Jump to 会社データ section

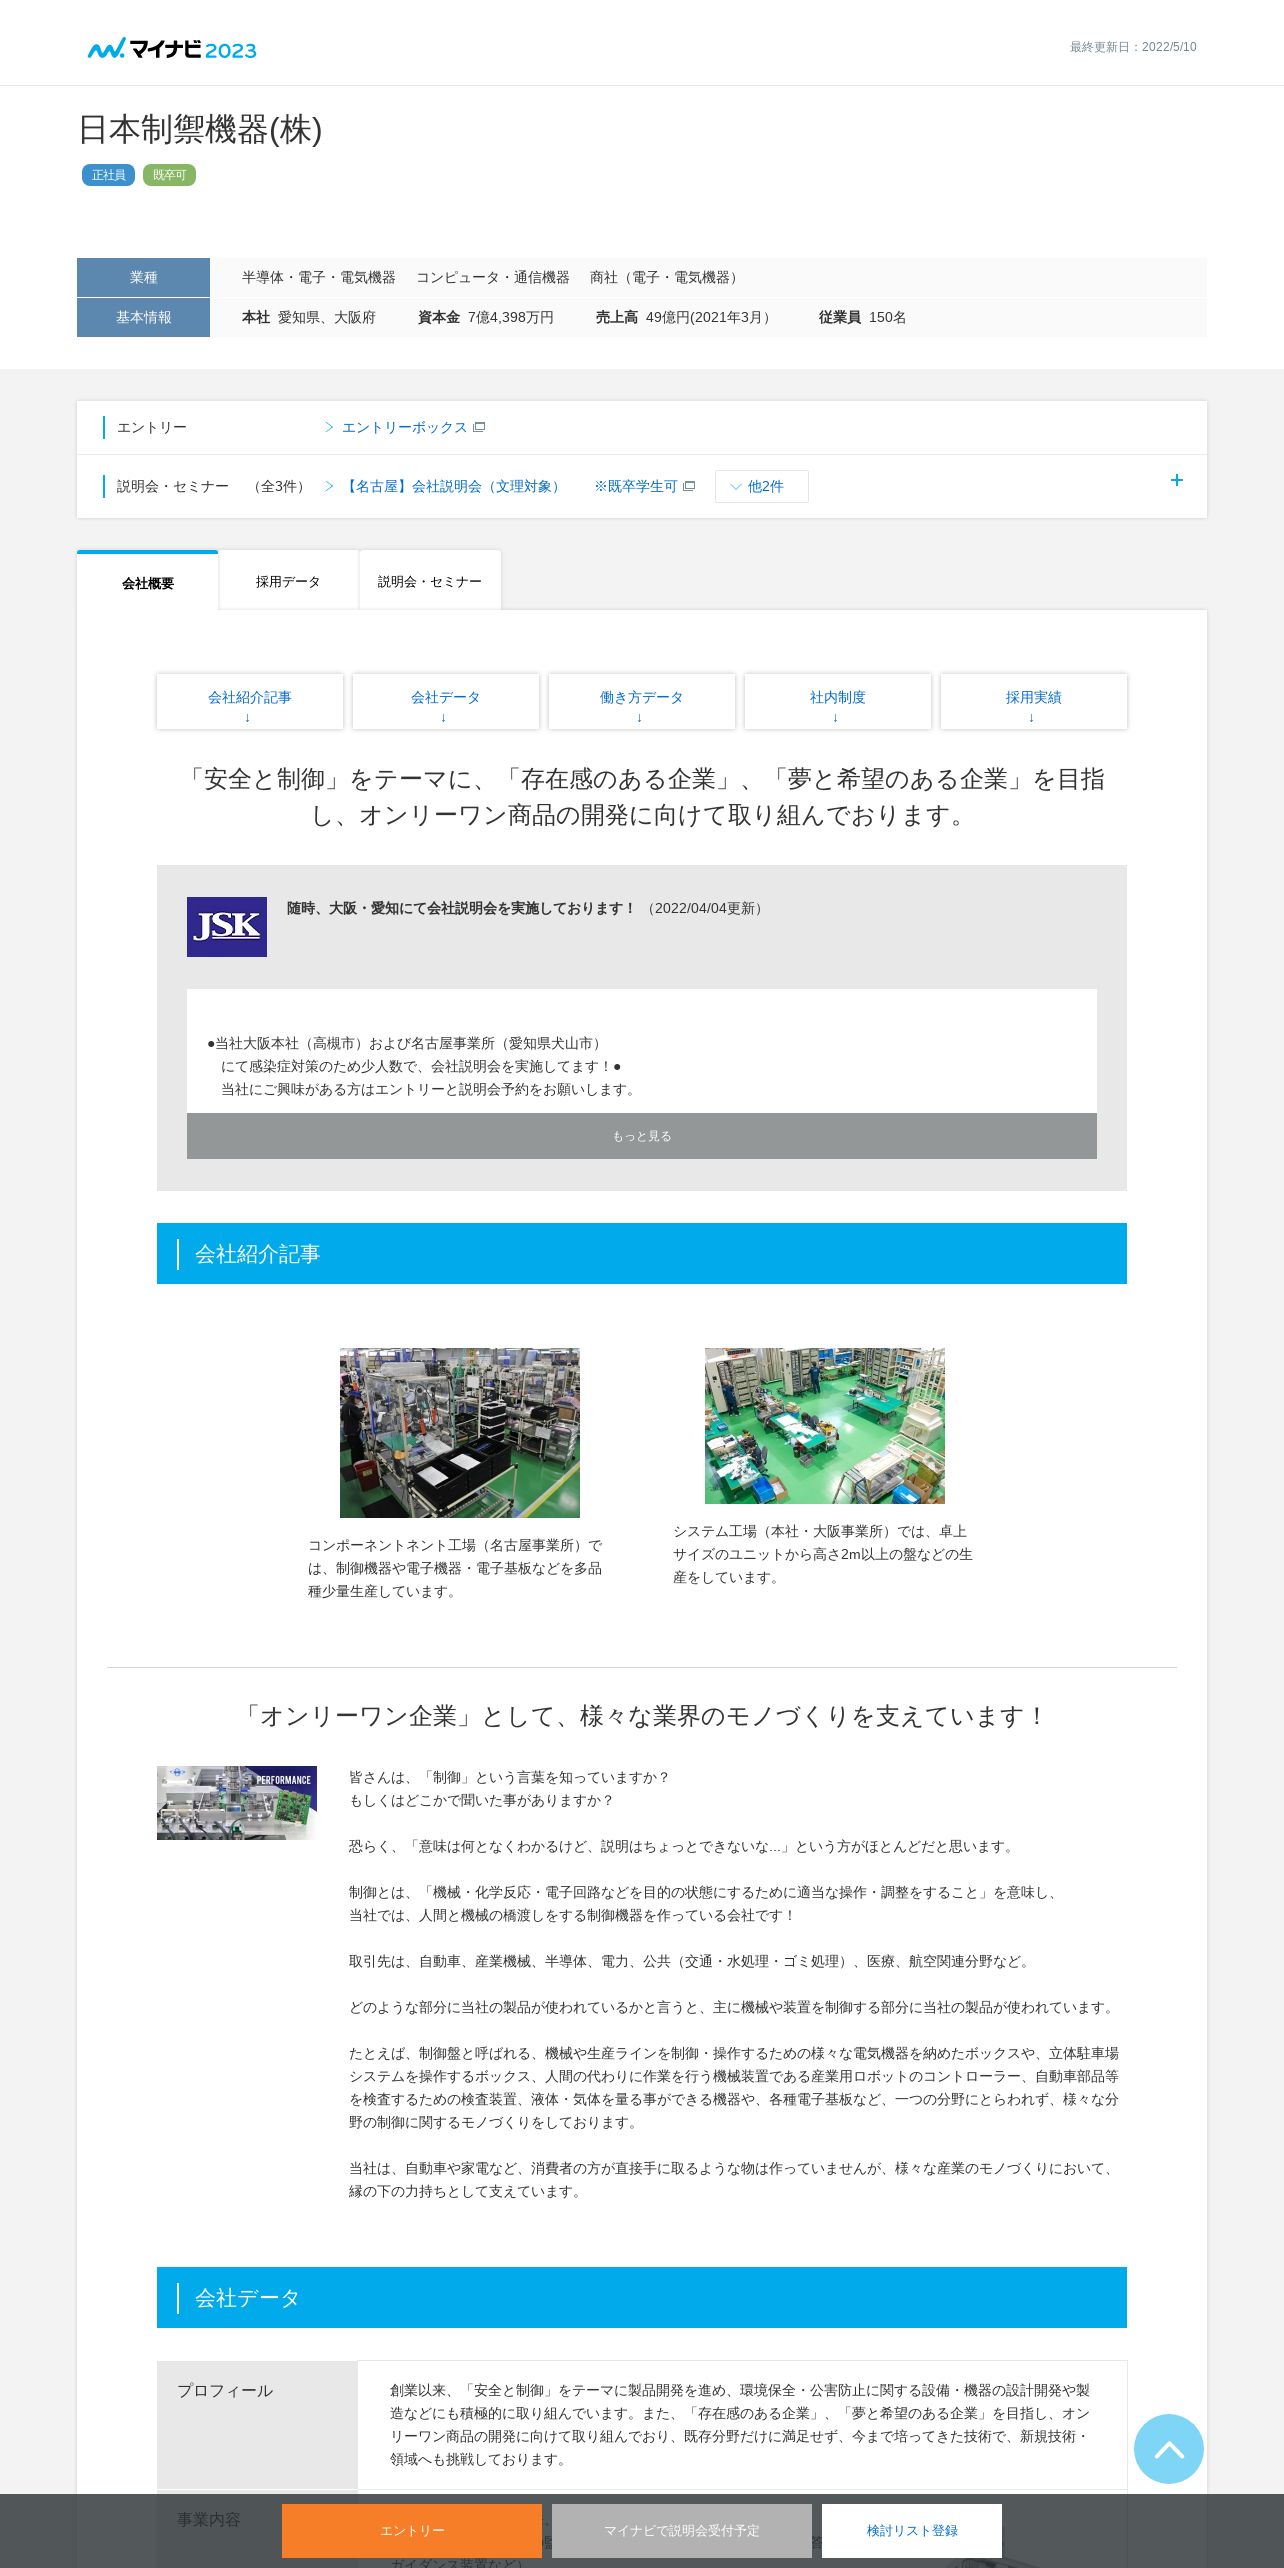coord(446,702)
